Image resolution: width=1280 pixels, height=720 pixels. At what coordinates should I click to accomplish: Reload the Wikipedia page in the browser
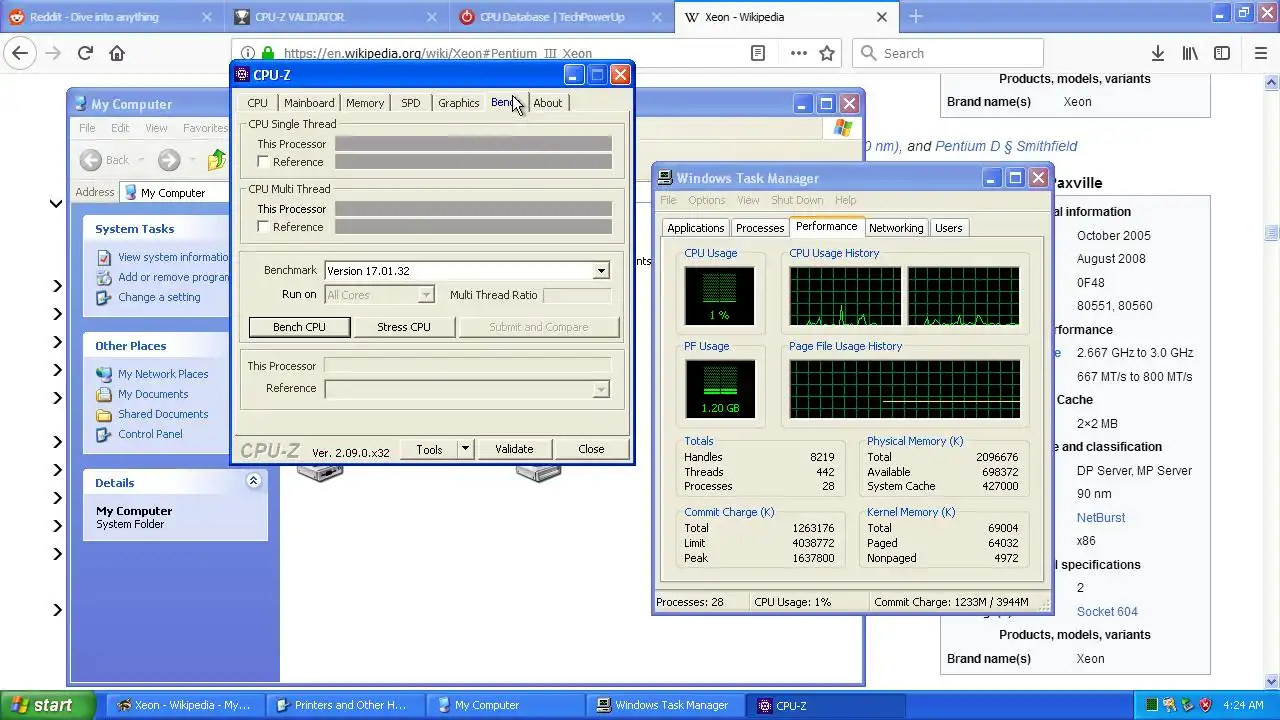85,53
